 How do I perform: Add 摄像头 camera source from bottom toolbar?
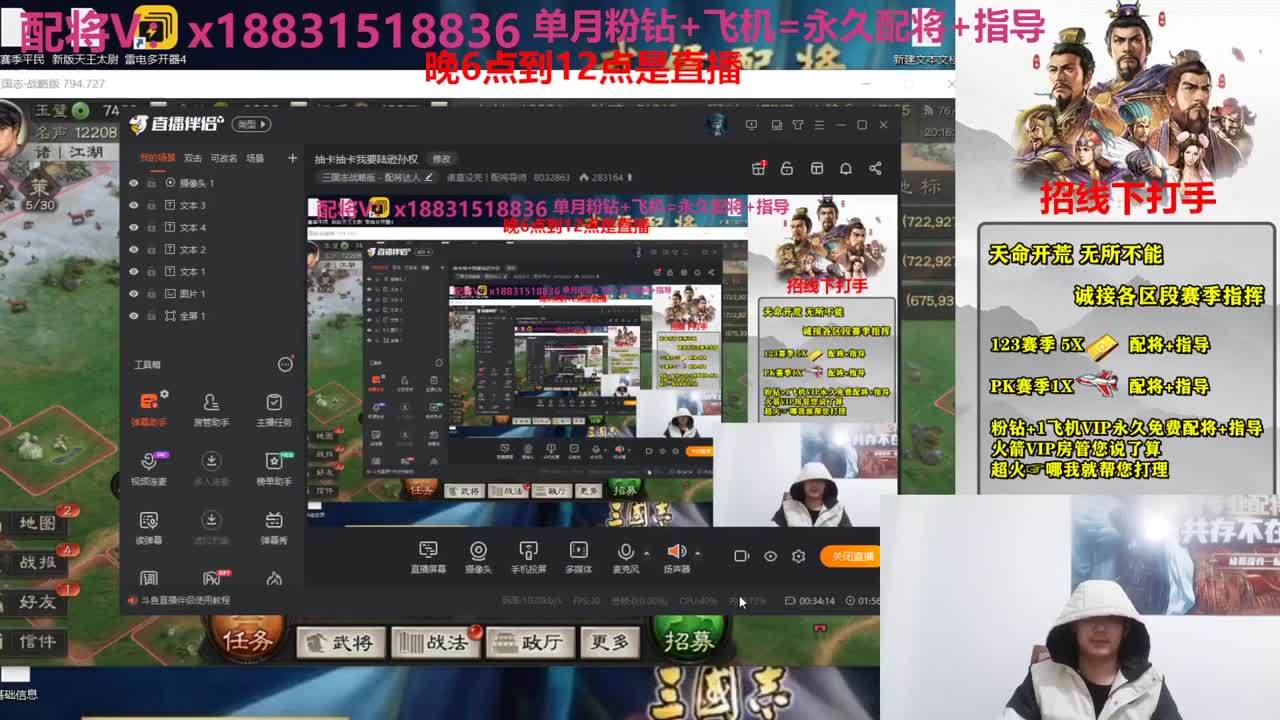[478, 557]
